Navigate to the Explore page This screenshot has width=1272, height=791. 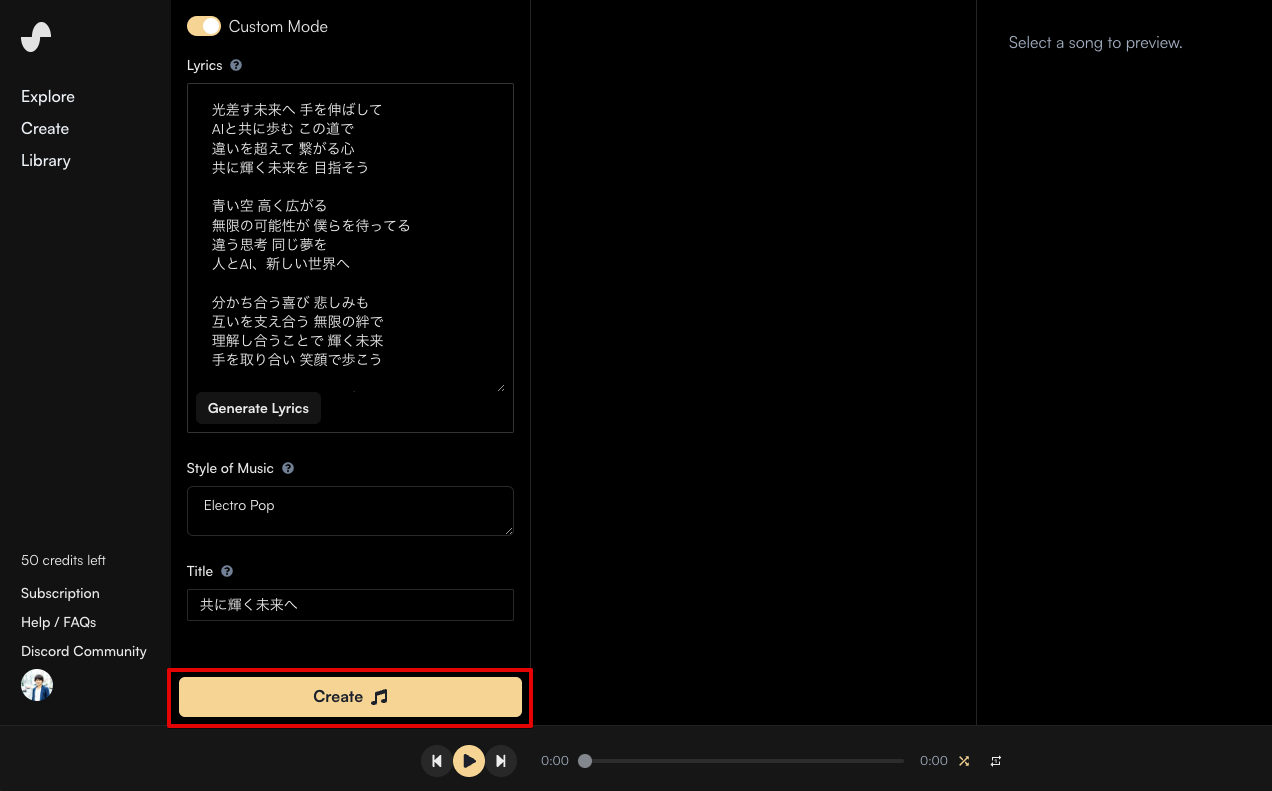(47, 96)
